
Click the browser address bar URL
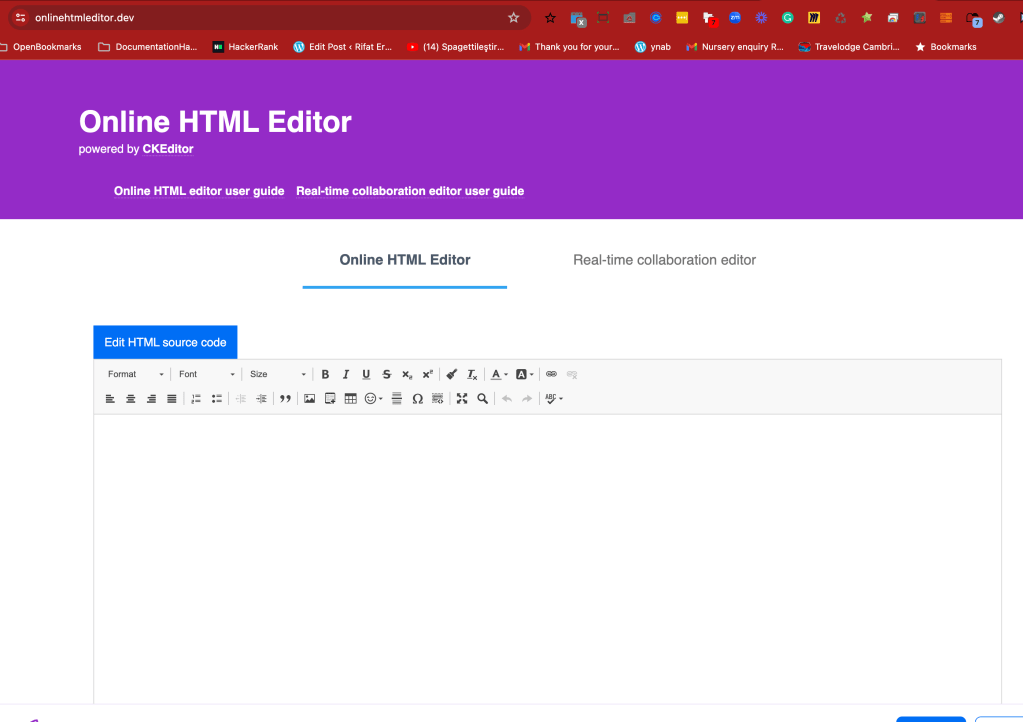pos(85,18)
